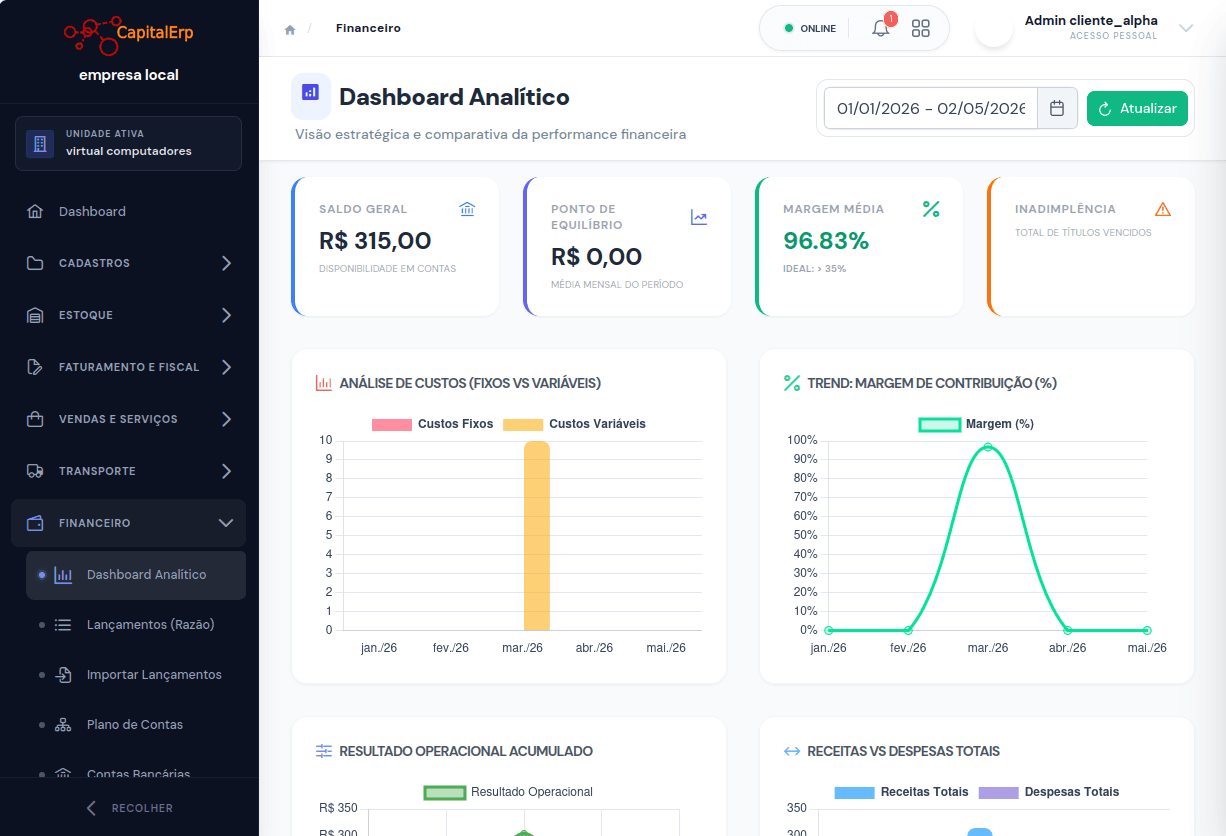This screenshot has width=1226, height=836.
Task: Click the Transporte truck icon
Action: point(35,471)
